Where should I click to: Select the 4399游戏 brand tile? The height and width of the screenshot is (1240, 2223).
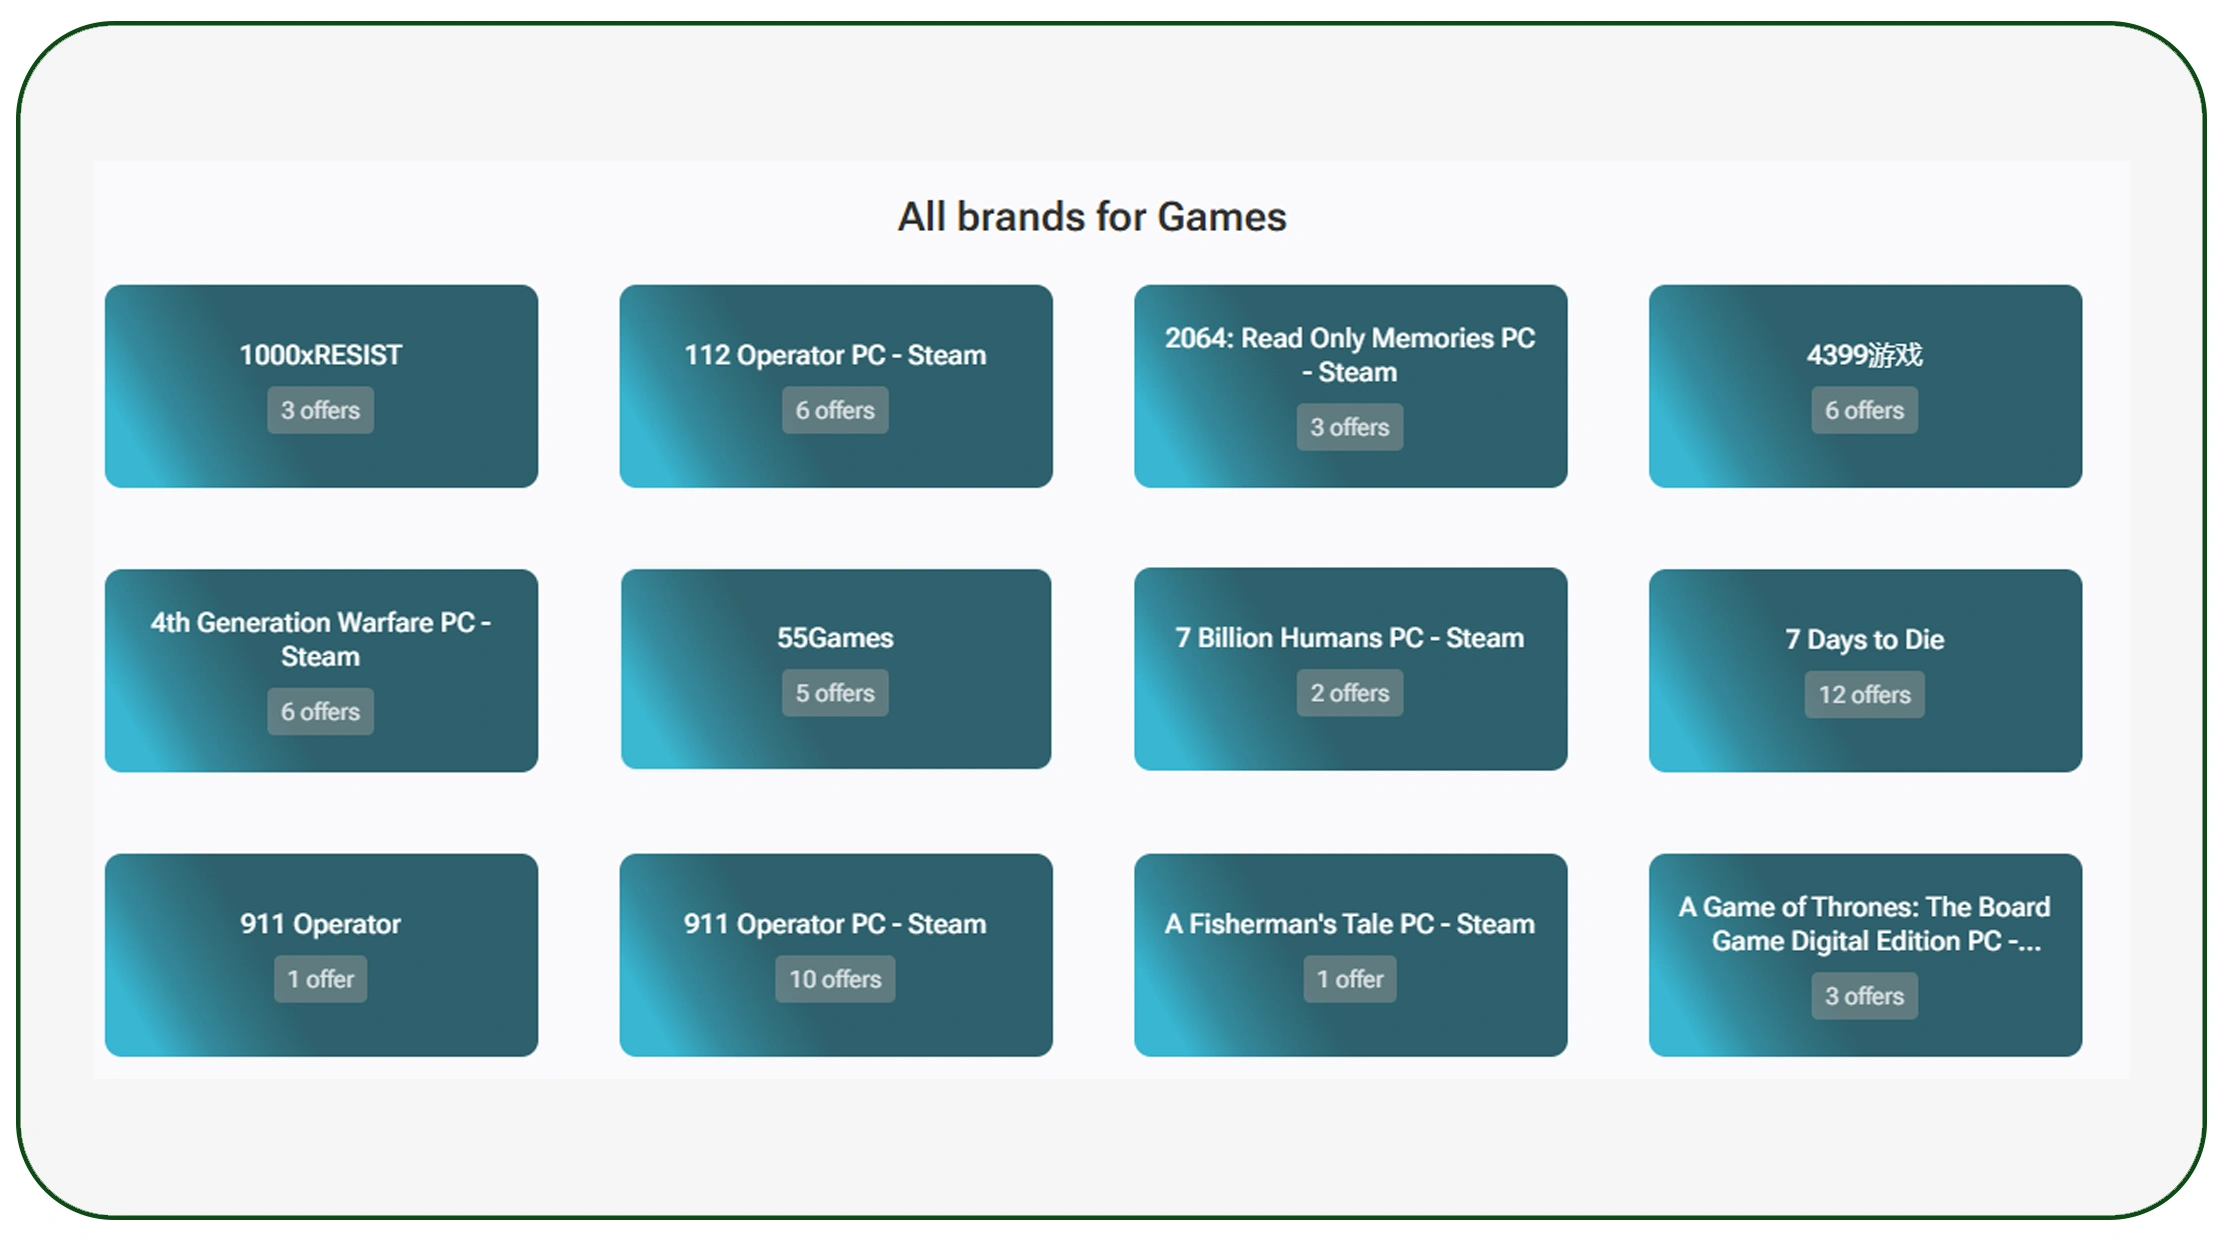[1864, 387]
